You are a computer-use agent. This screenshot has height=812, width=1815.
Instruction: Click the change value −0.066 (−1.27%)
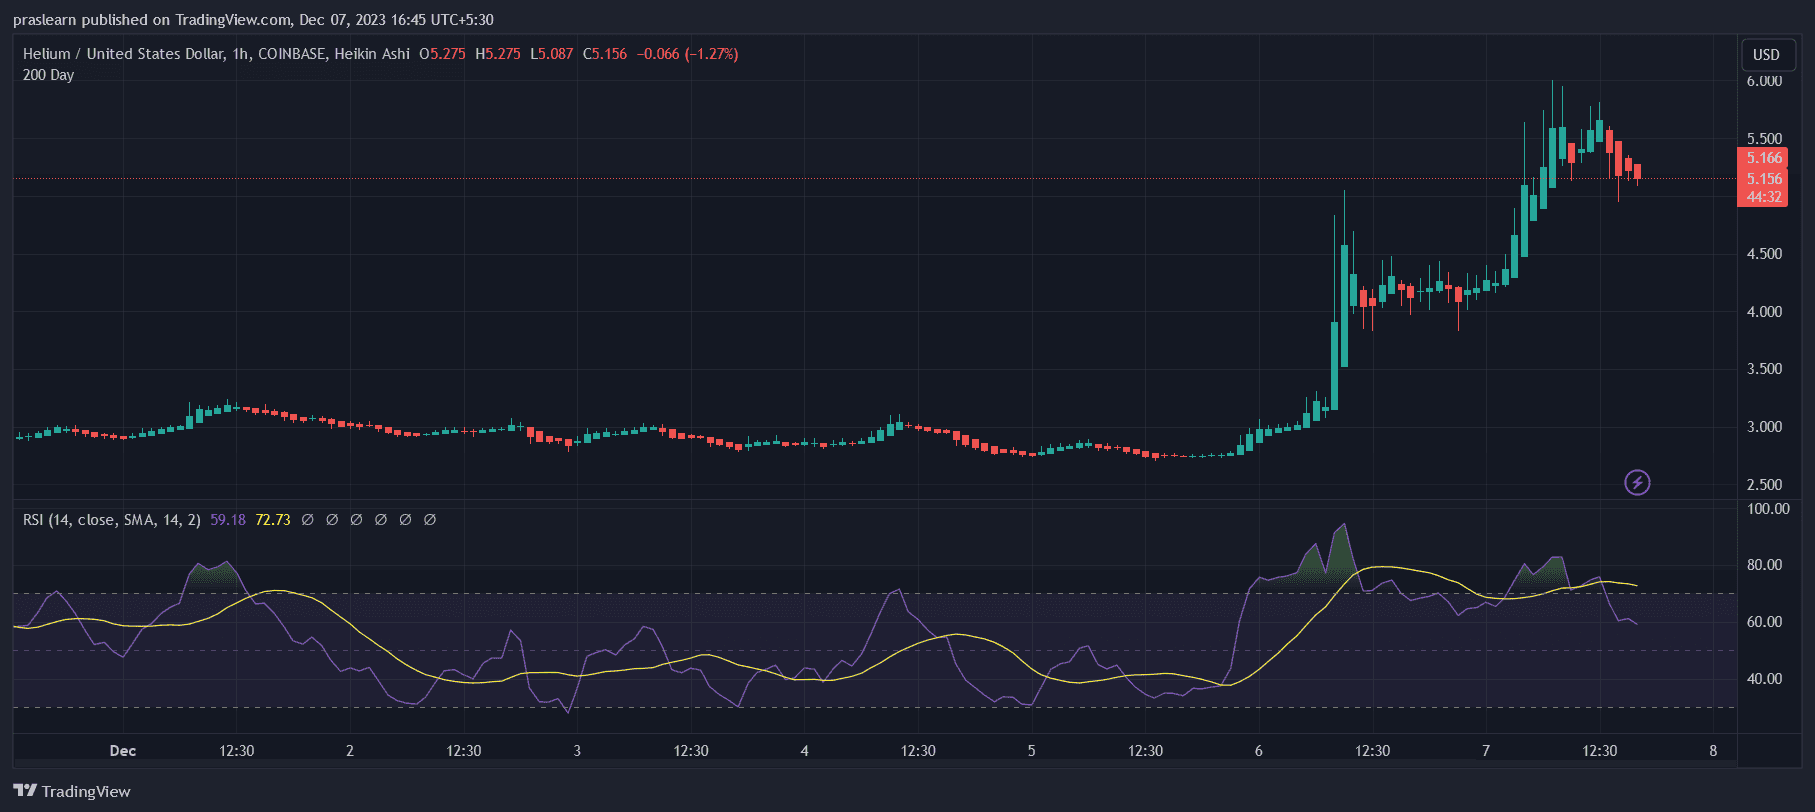coord(688,54)
